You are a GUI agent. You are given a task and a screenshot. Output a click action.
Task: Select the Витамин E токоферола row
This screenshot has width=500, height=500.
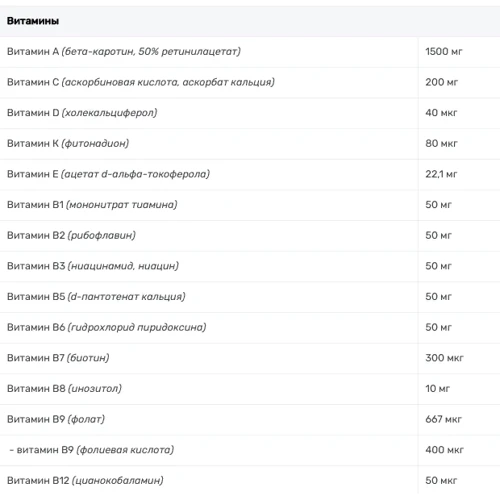(x=250, y=175)
